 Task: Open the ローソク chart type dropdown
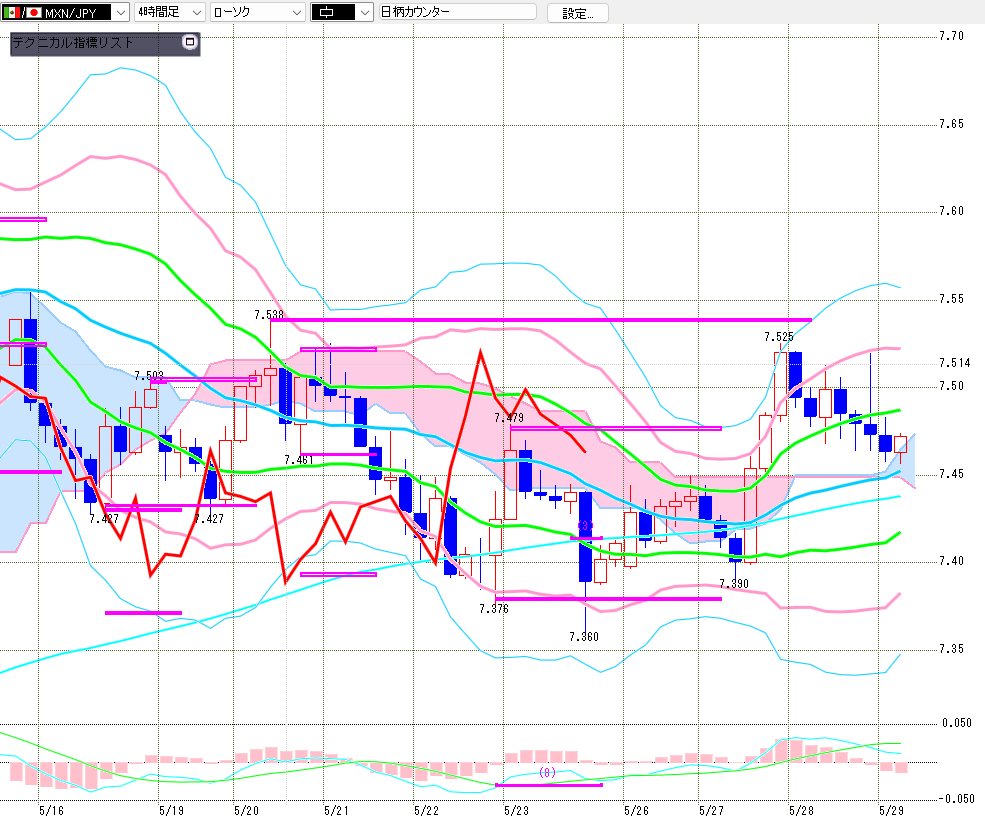pos(258,13)
